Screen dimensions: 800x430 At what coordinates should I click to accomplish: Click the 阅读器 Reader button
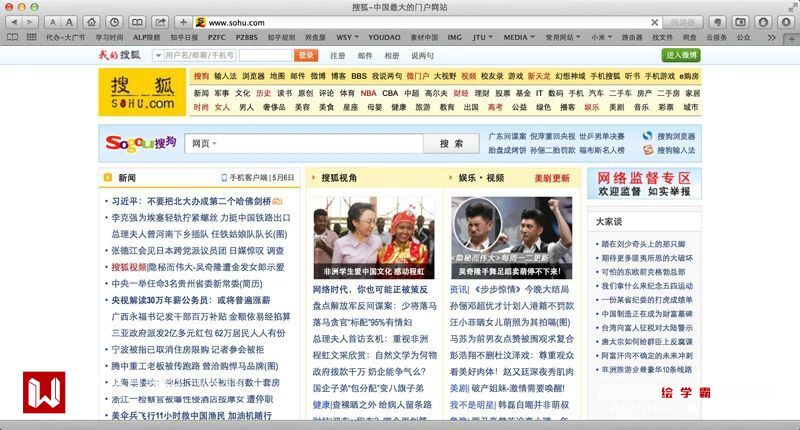pyautogui.click(x=683, y=22)
